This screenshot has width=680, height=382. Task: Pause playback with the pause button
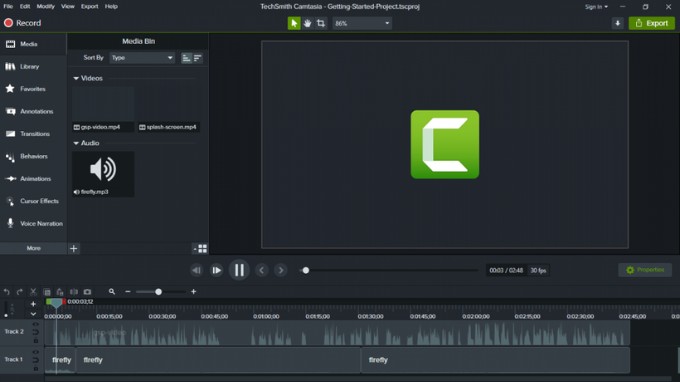coord(239,271)
